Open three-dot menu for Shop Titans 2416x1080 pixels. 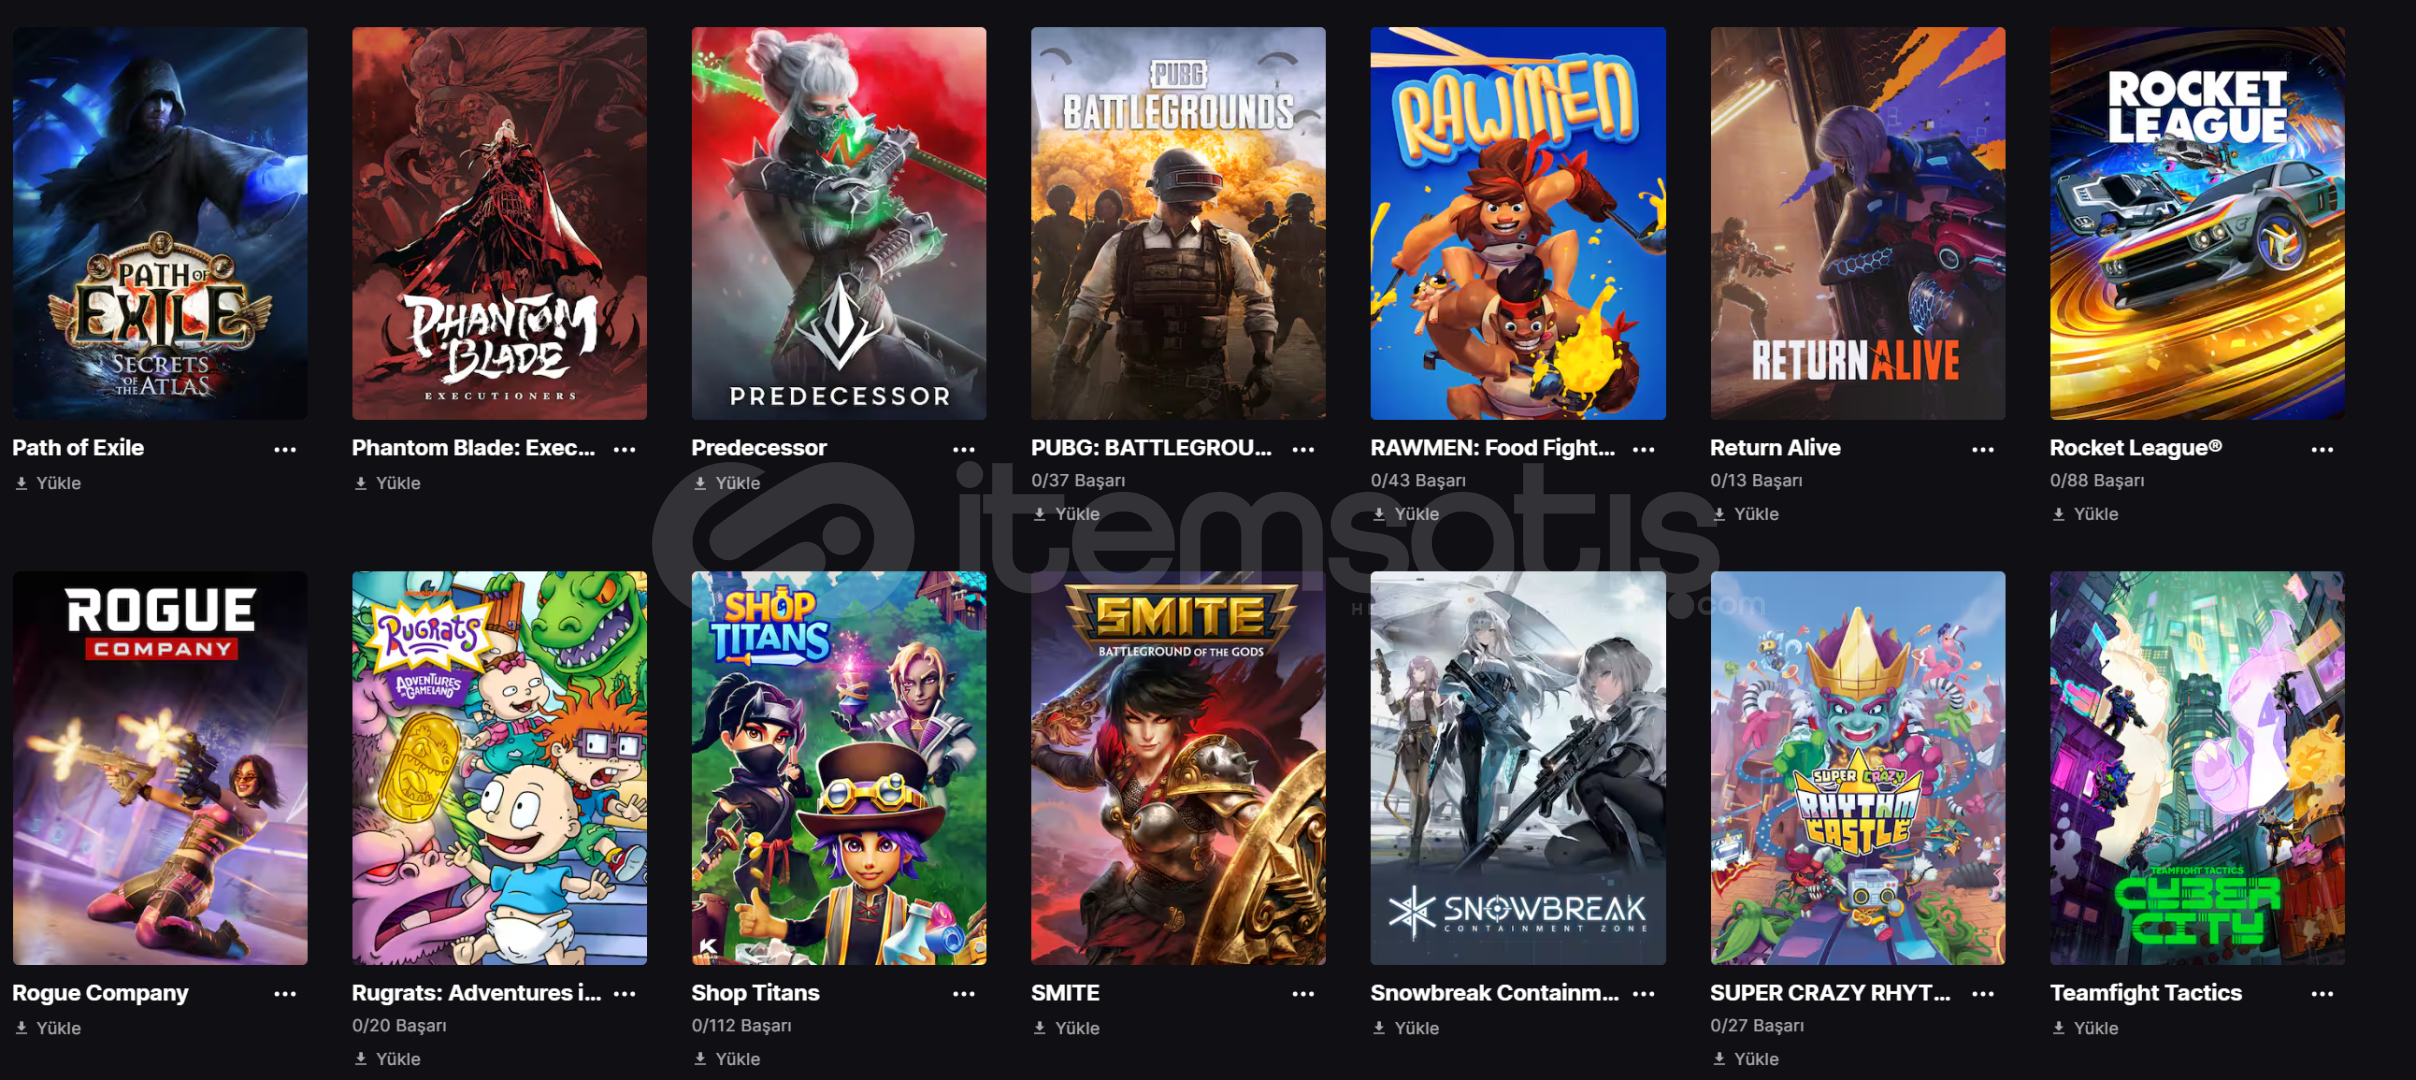[x=964, y=994]
